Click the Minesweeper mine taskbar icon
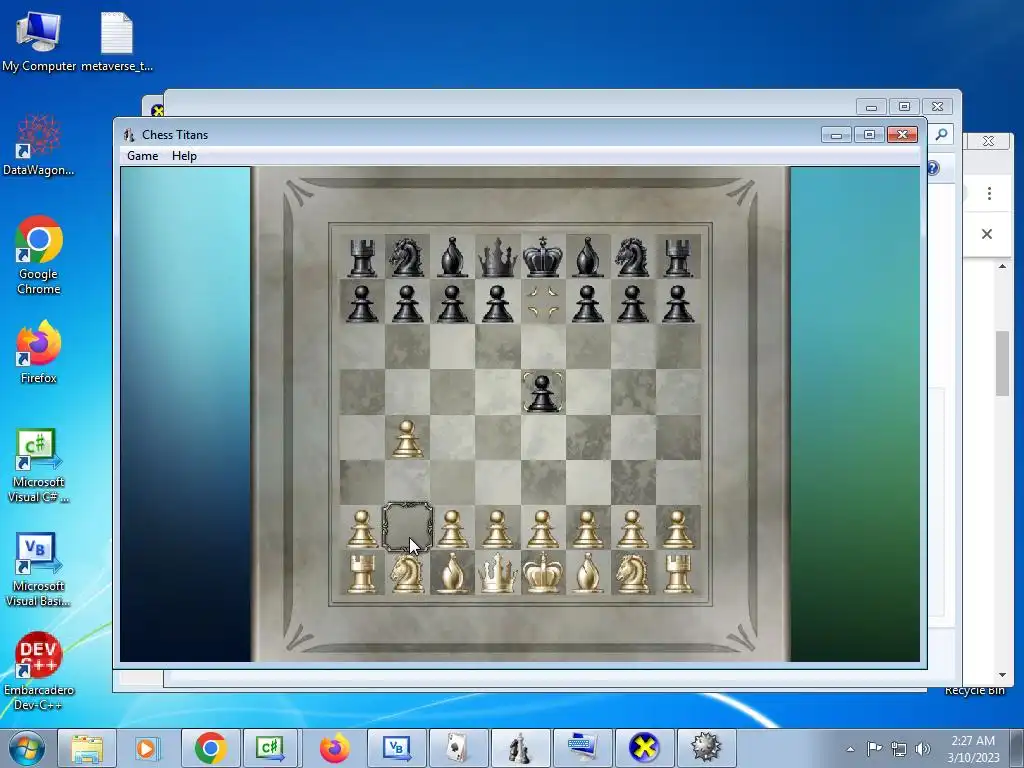 (x=706, y=748)
